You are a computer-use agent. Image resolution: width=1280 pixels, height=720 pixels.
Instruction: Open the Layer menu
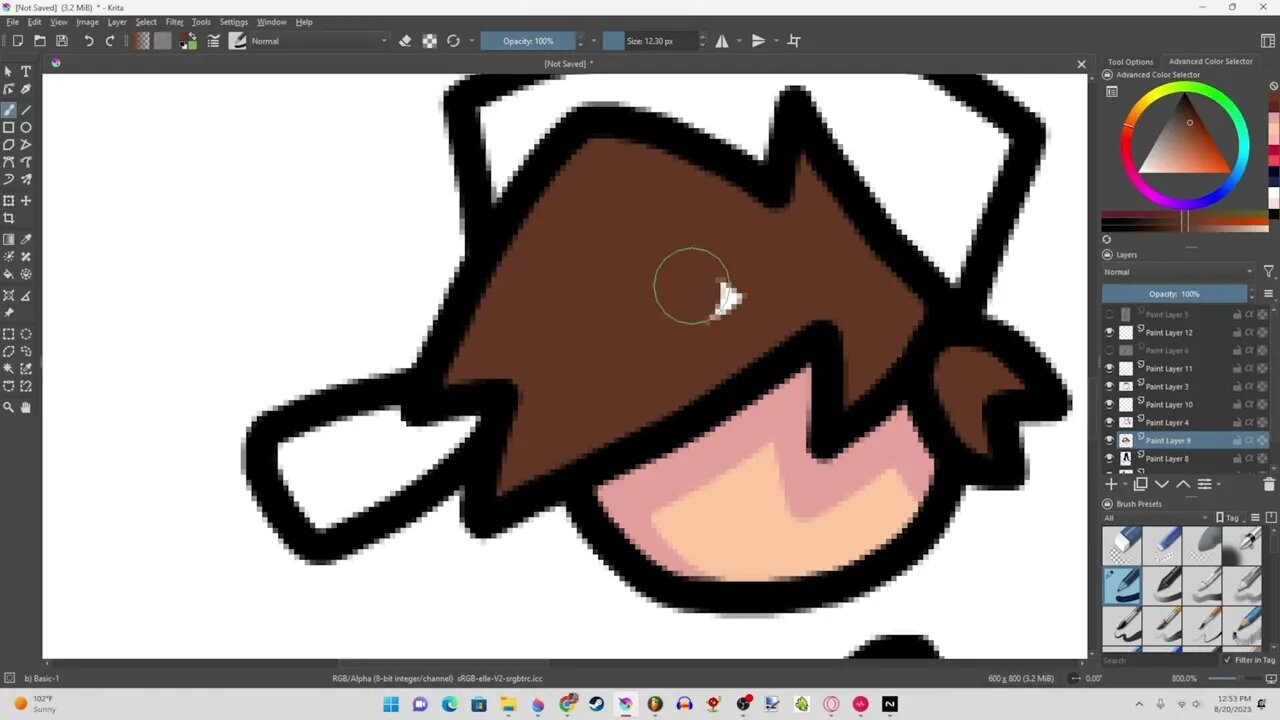point(117,22)
